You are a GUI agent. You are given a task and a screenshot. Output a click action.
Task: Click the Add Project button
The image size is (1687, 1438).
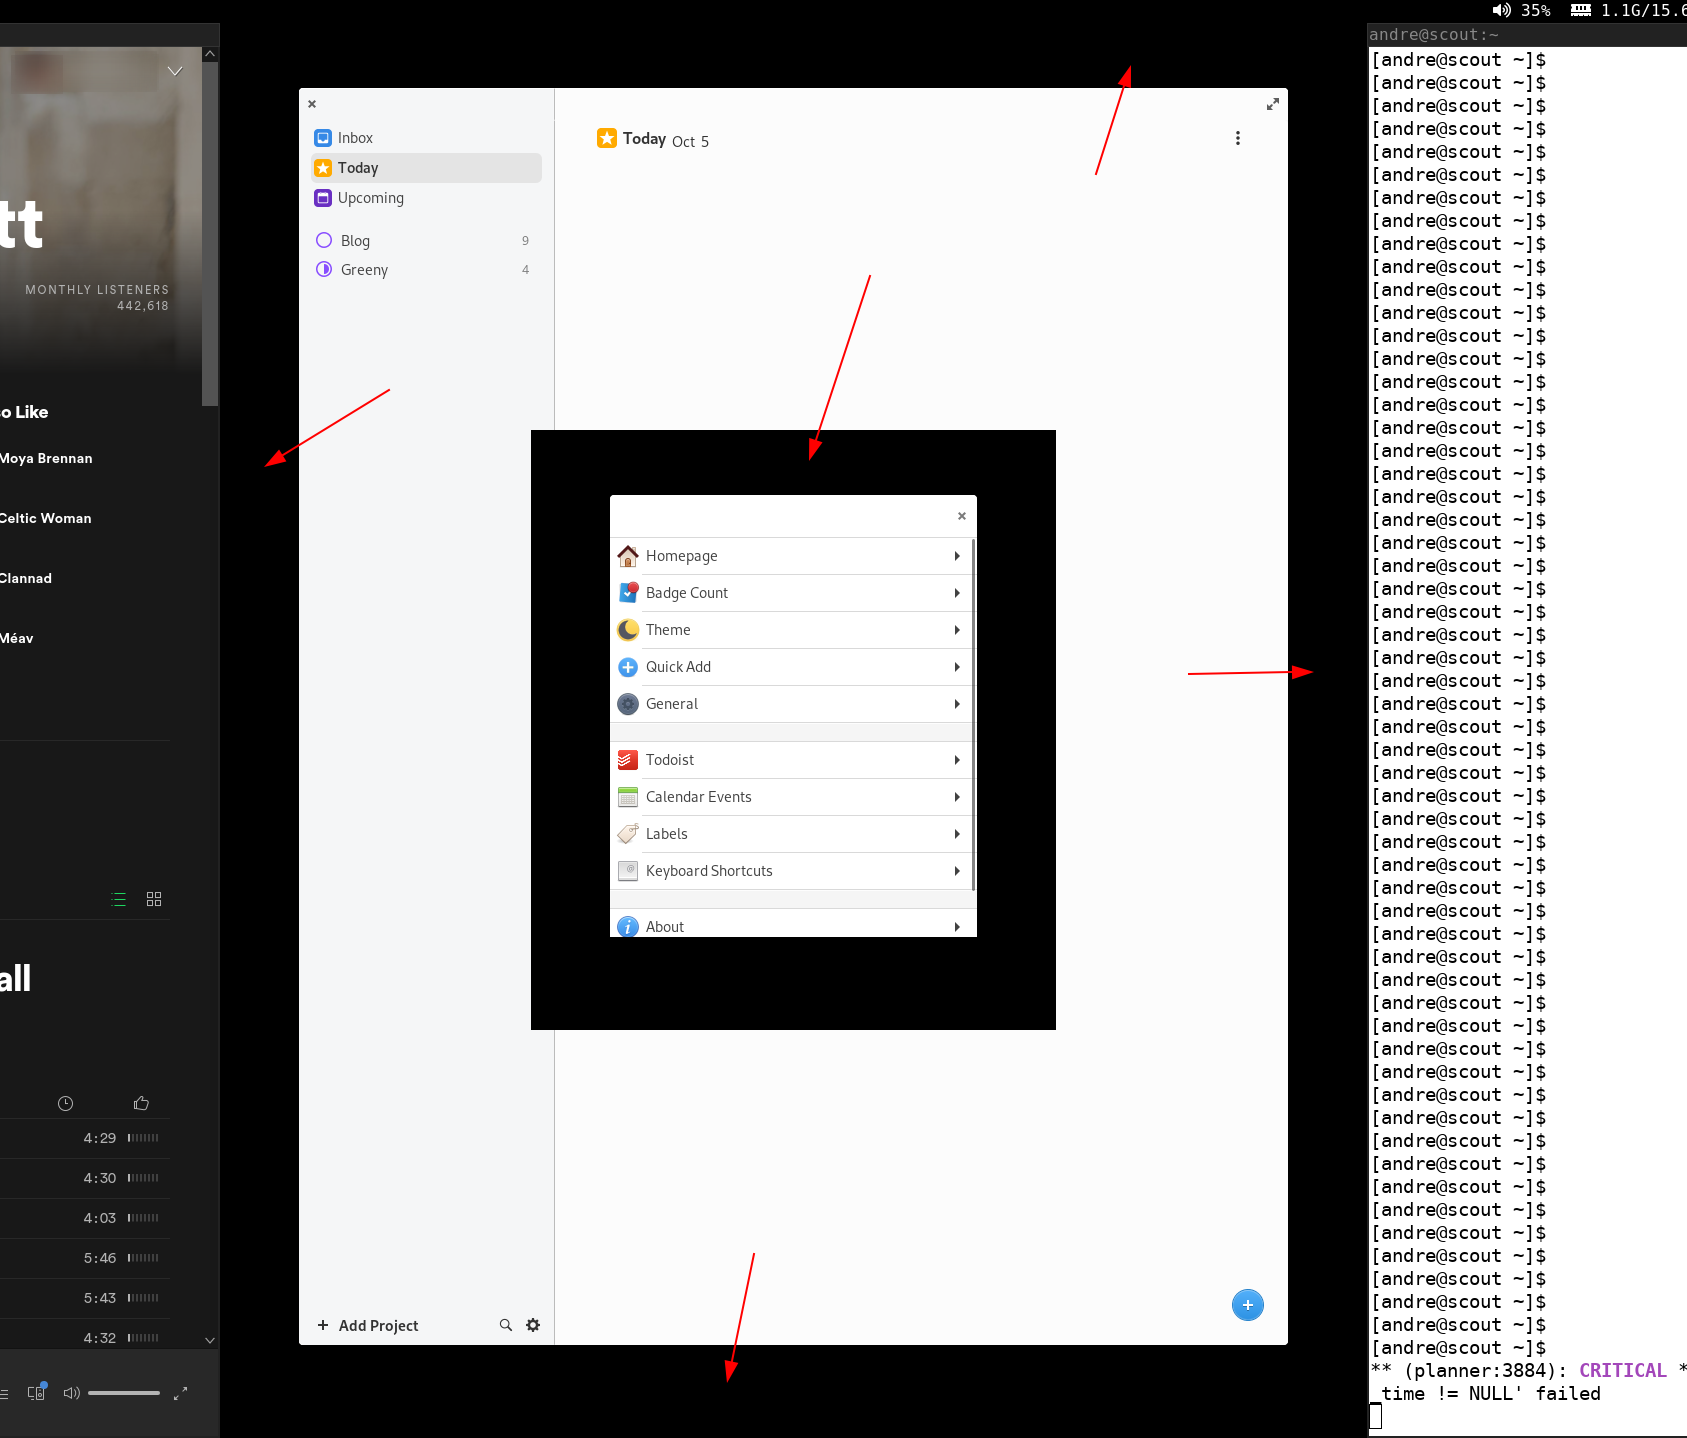367,1325
